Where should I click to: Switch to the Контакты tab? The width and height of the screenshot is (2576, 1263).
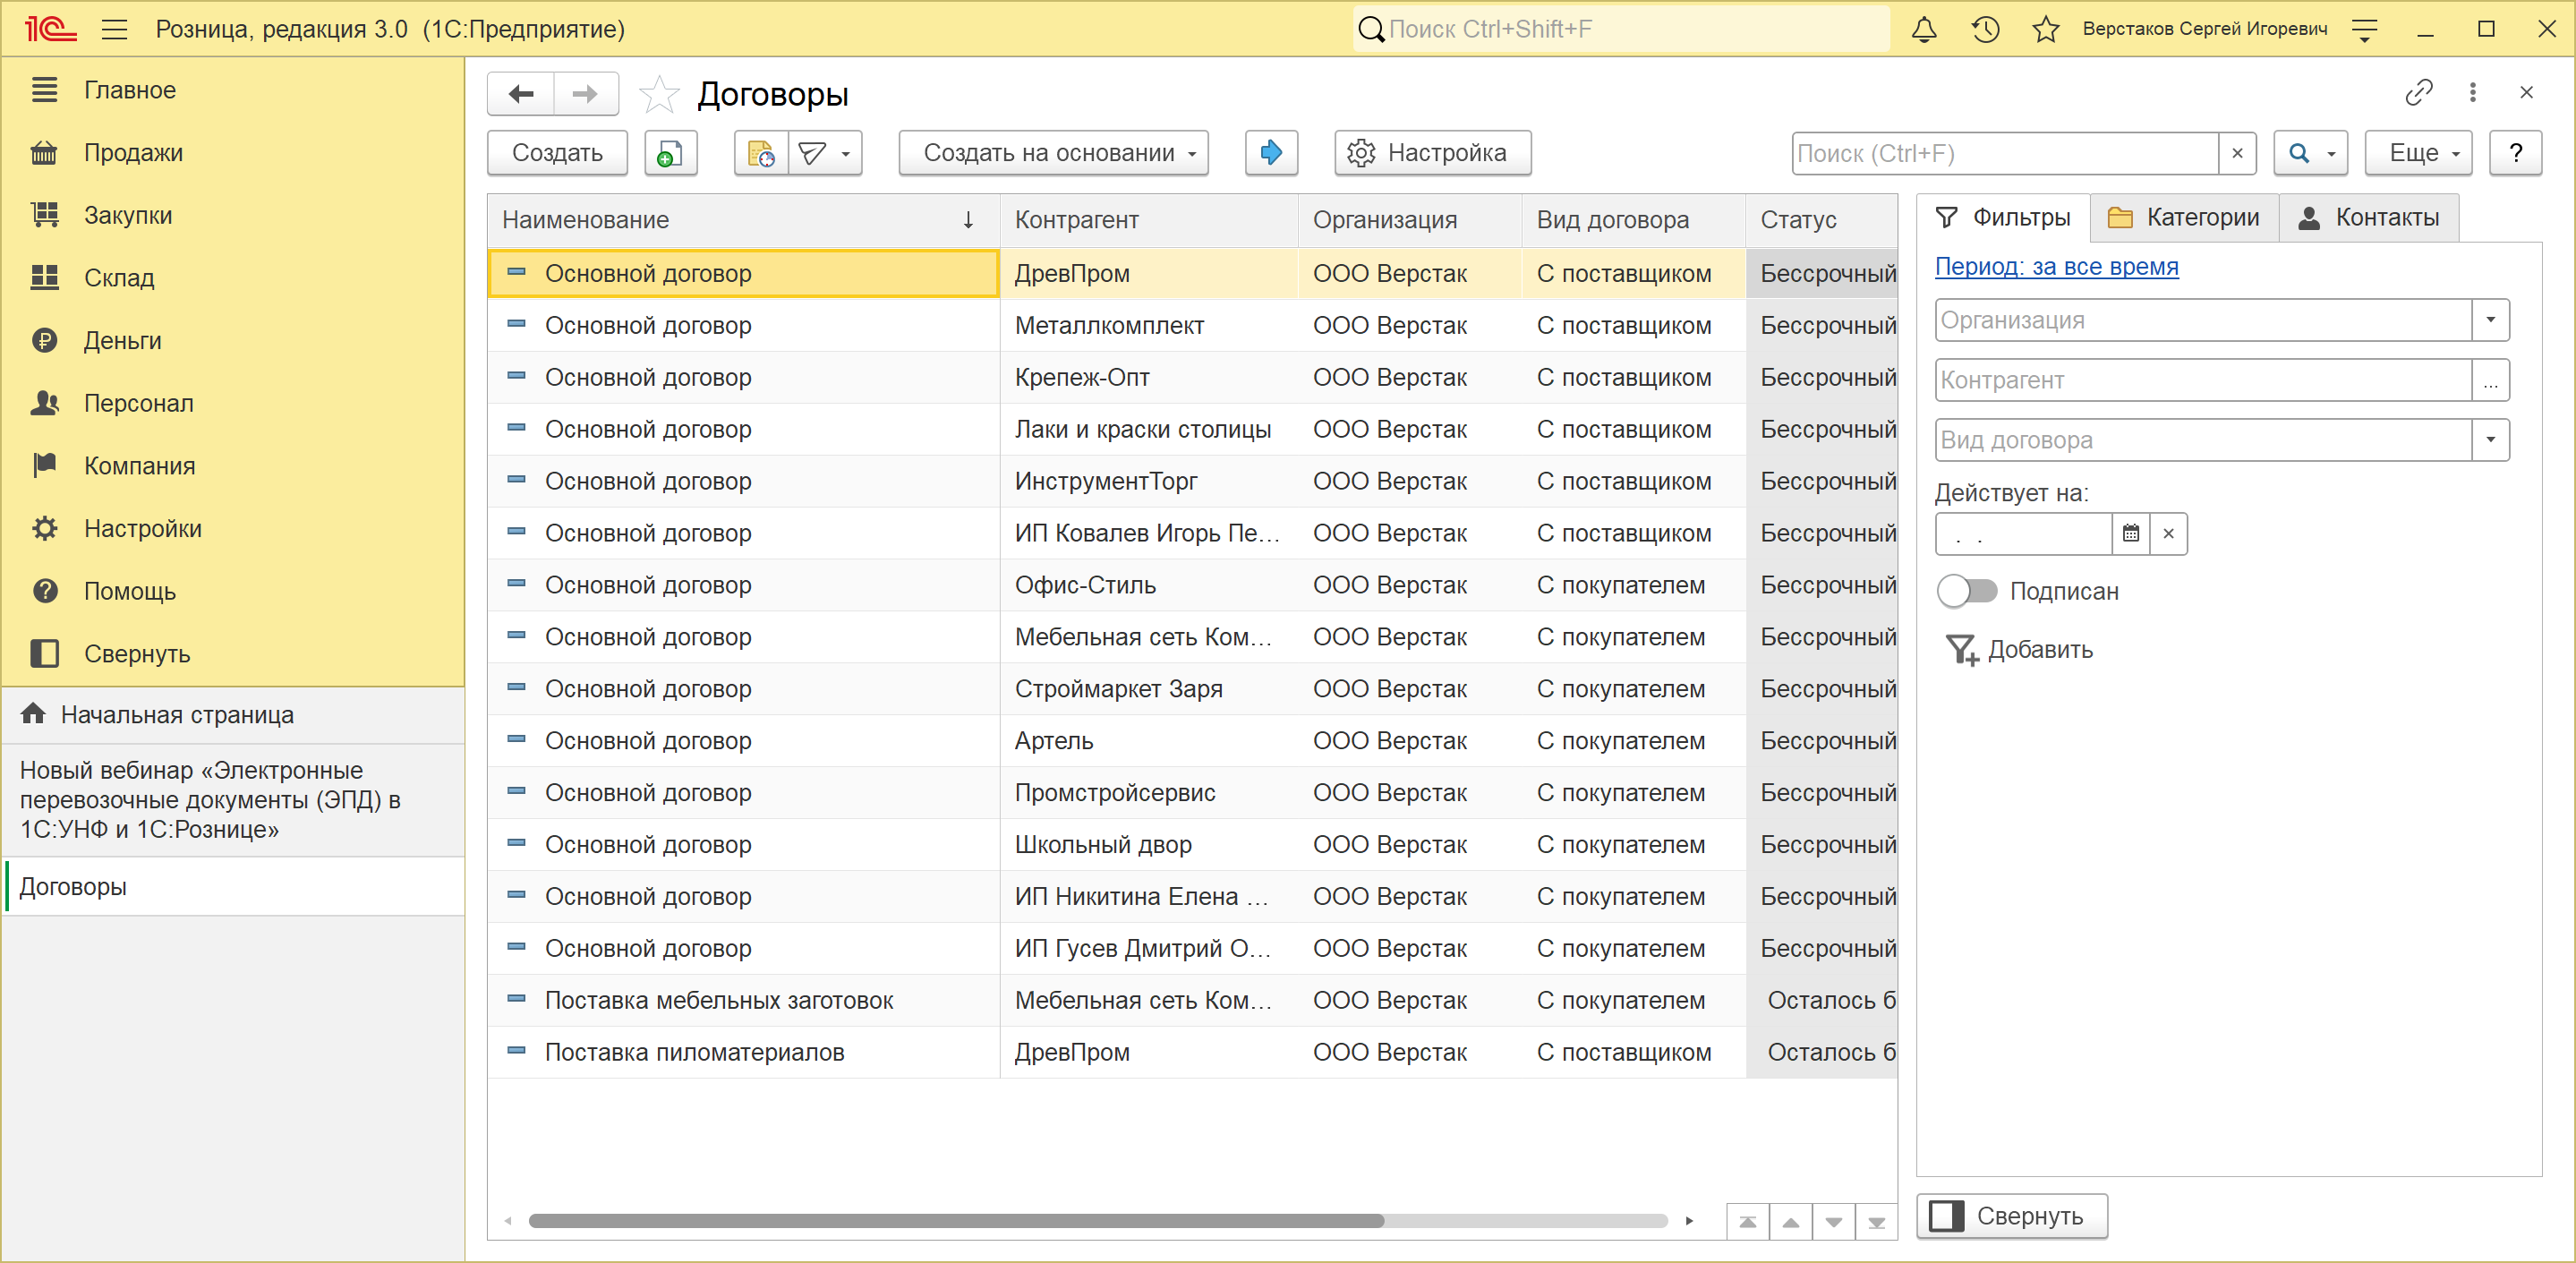(2369, 218)
